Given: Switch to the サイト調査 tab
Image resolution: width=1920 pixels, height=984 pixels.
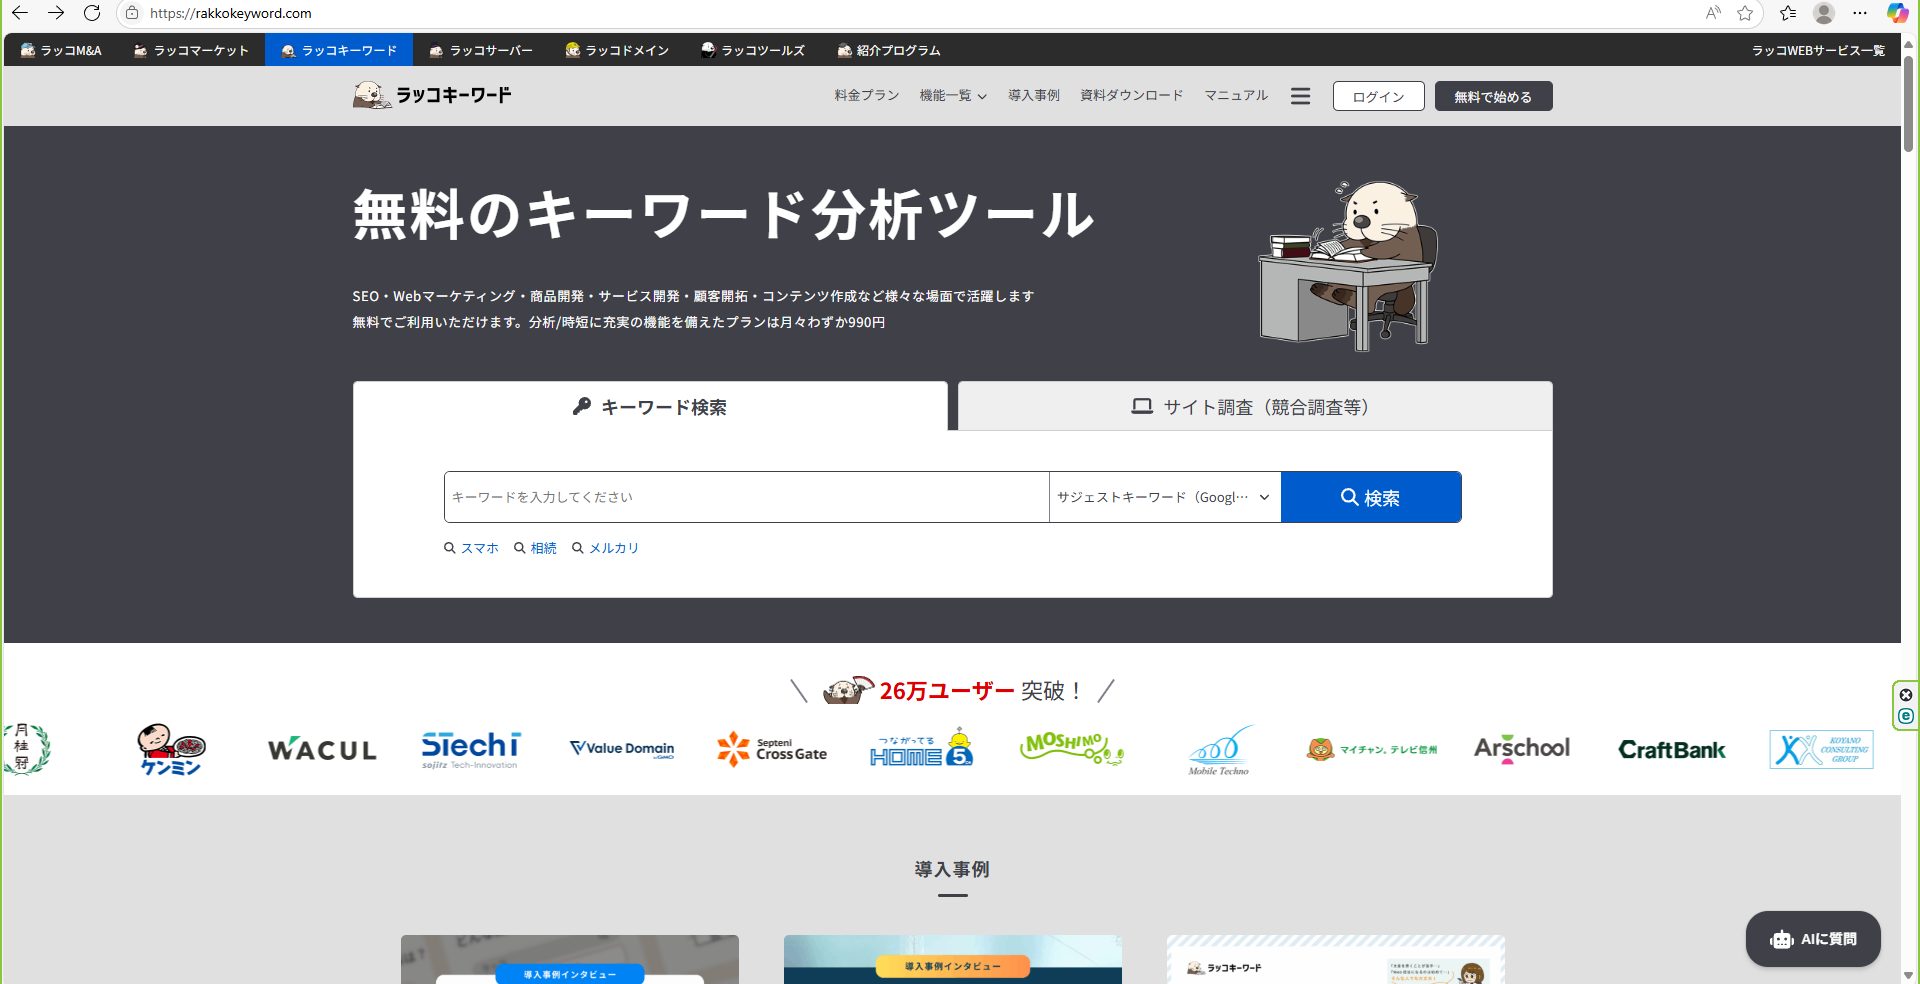Looking at the screenshot, I should click(1254, 407).
